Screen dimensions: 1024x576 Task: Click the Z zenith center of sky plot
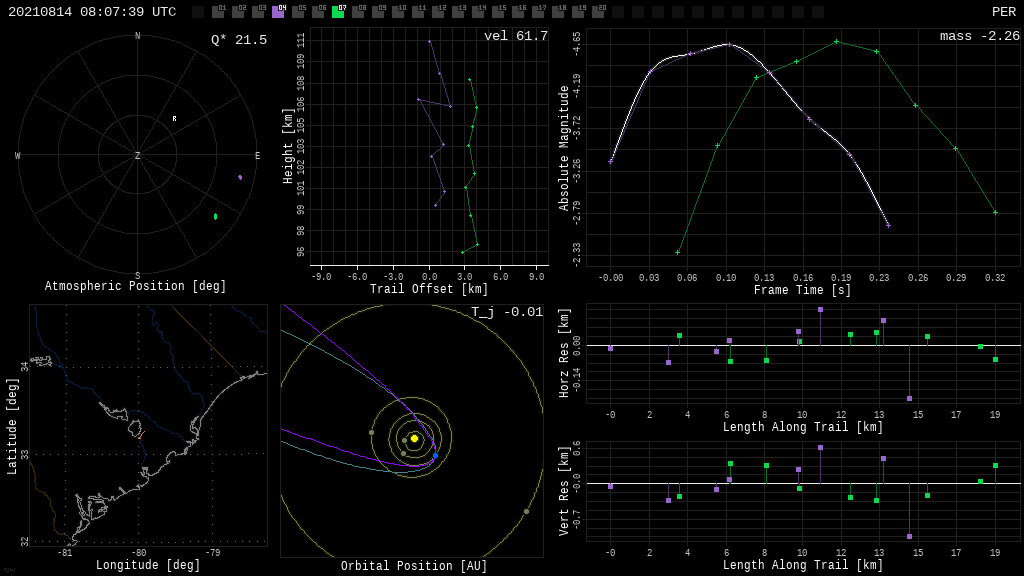click(138, 156)
